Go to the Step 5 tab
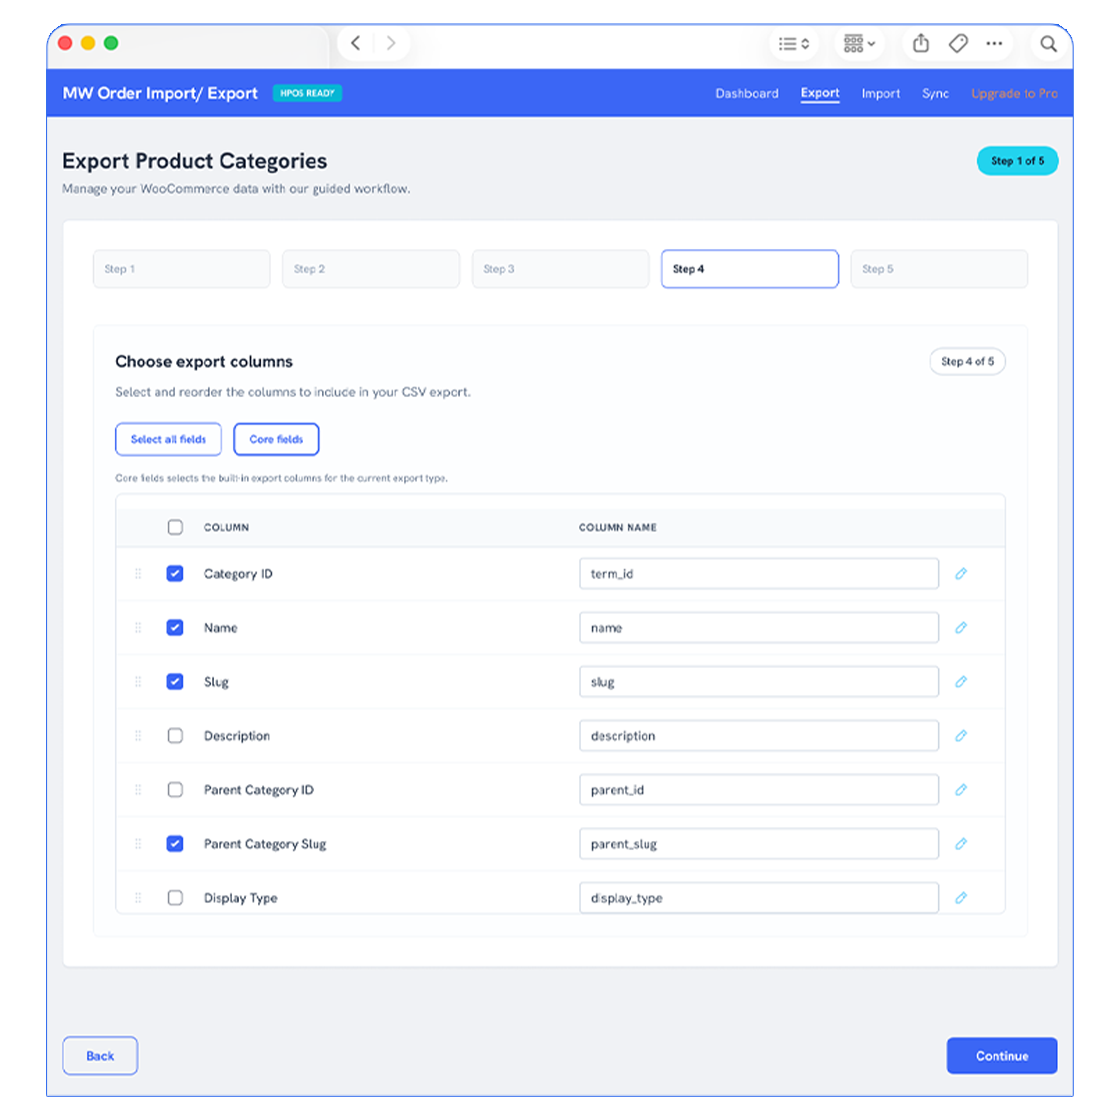The height and width of the screenshot is (1120, 1120). coord(939,269)
